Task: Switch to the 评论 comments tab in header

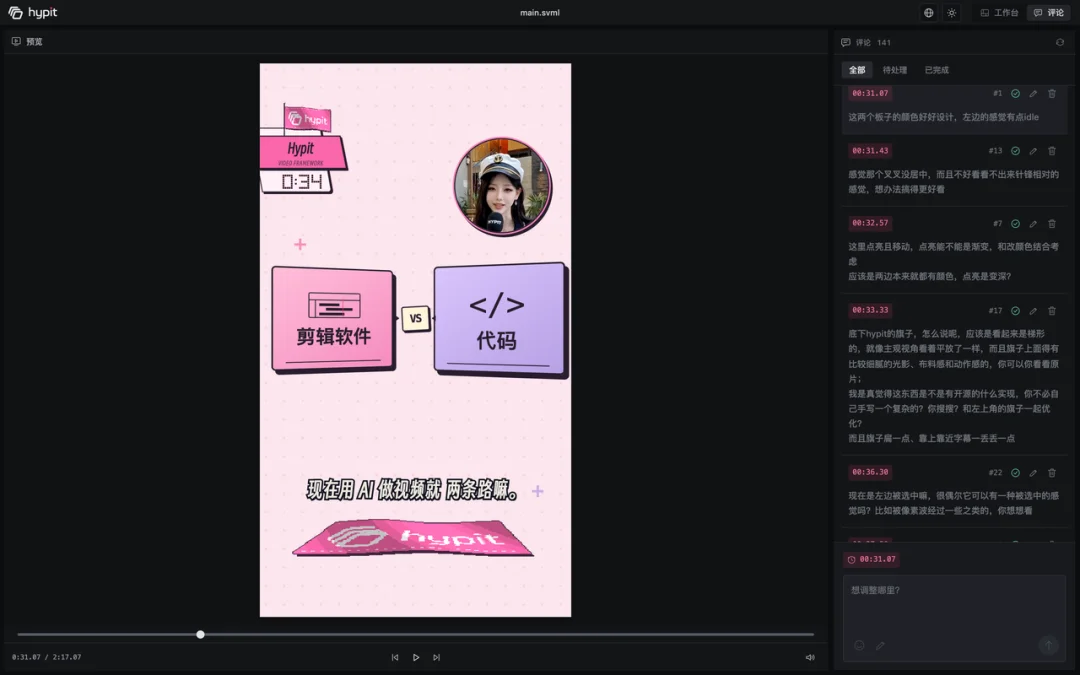Action: [1048, 12]
